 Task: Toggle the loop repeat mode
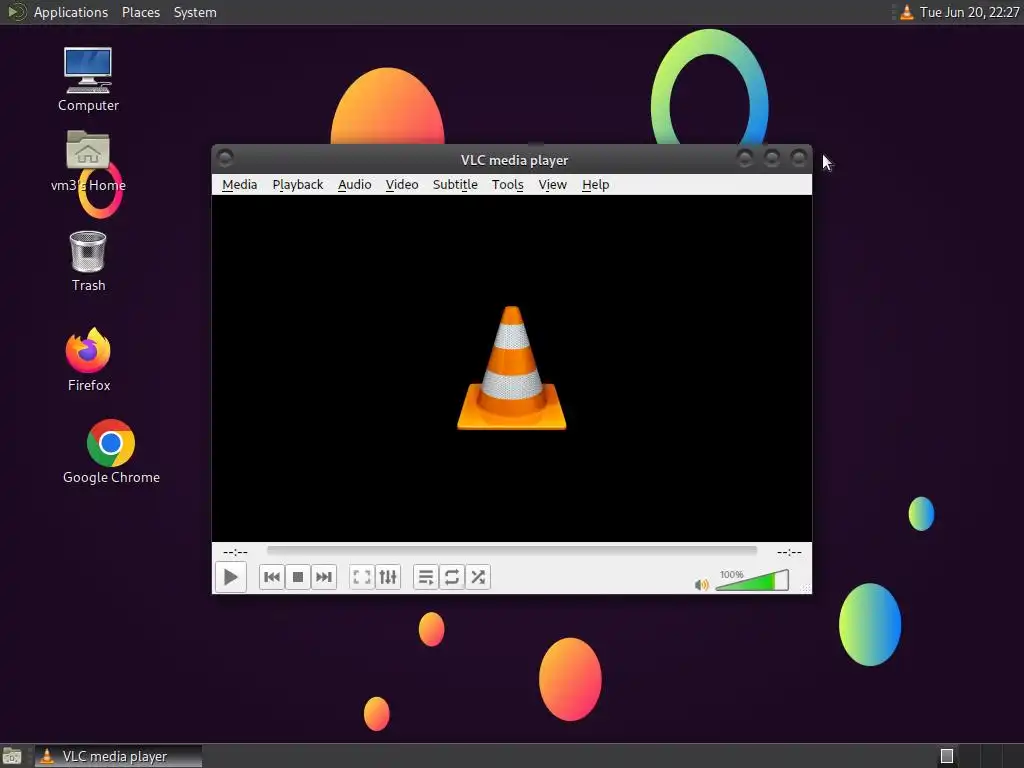tap(452, 577)
